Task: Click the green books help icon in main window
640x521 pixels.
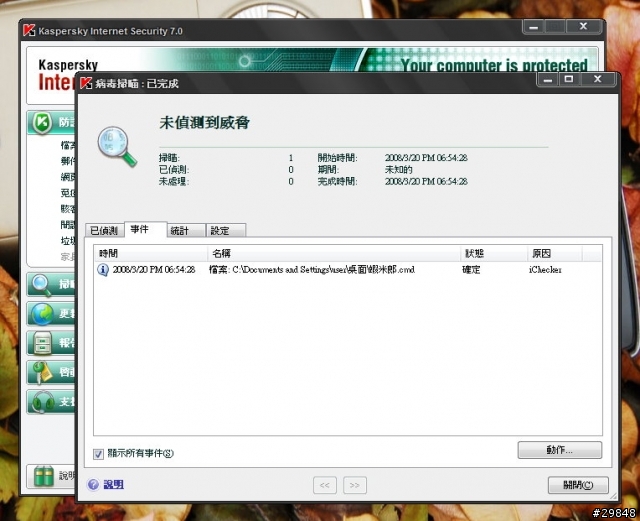Action: pyautogui.click(x=44, y=476)
